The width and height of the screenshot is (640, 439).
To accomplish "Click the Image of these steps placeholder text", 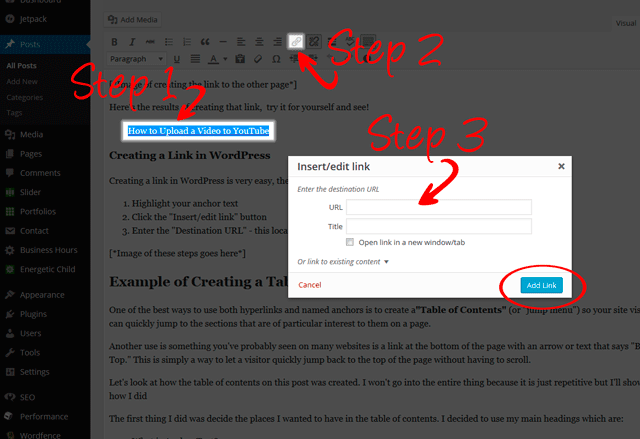I will point(177,253).
